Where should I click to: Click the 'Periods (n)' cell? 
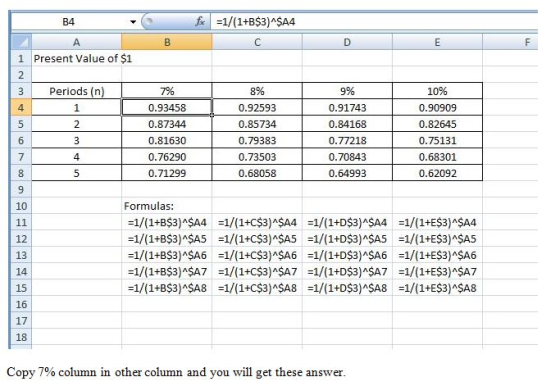coord(76,91)
